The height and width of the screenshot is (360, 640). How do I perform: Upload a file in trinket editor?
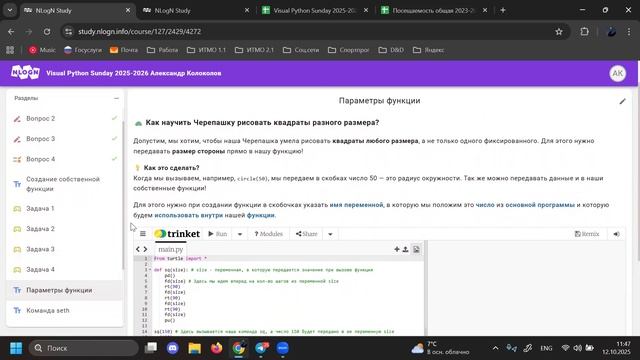[x=405, y=249]
